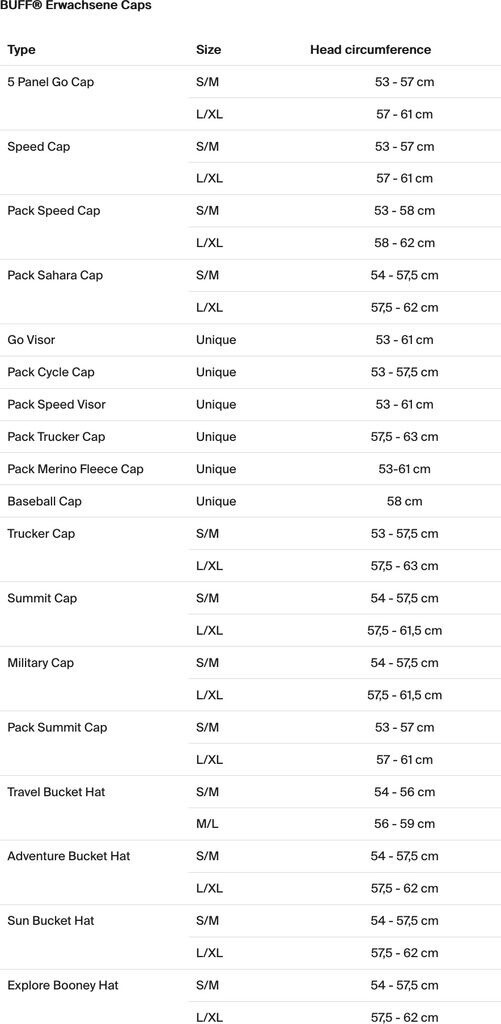Image resolution: width=501 pixels, height=1024 pixels.
Task: Select the 'Pack Merino Fleece Cap' row
Action: coord(250,469)
